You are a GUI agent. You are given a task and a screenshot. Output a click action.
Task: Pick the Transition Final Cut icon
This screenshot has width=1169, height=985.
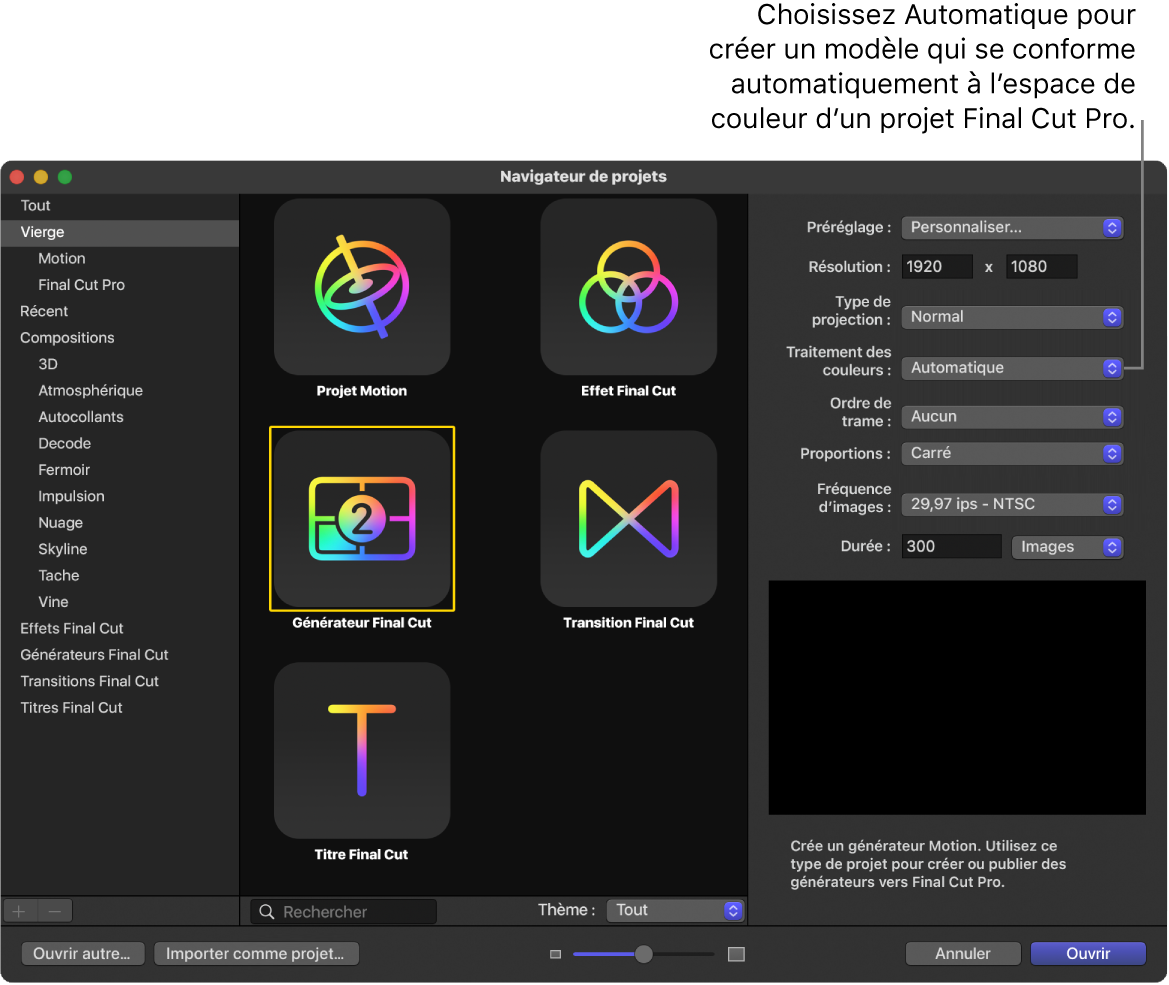click(x=628, y=518)
